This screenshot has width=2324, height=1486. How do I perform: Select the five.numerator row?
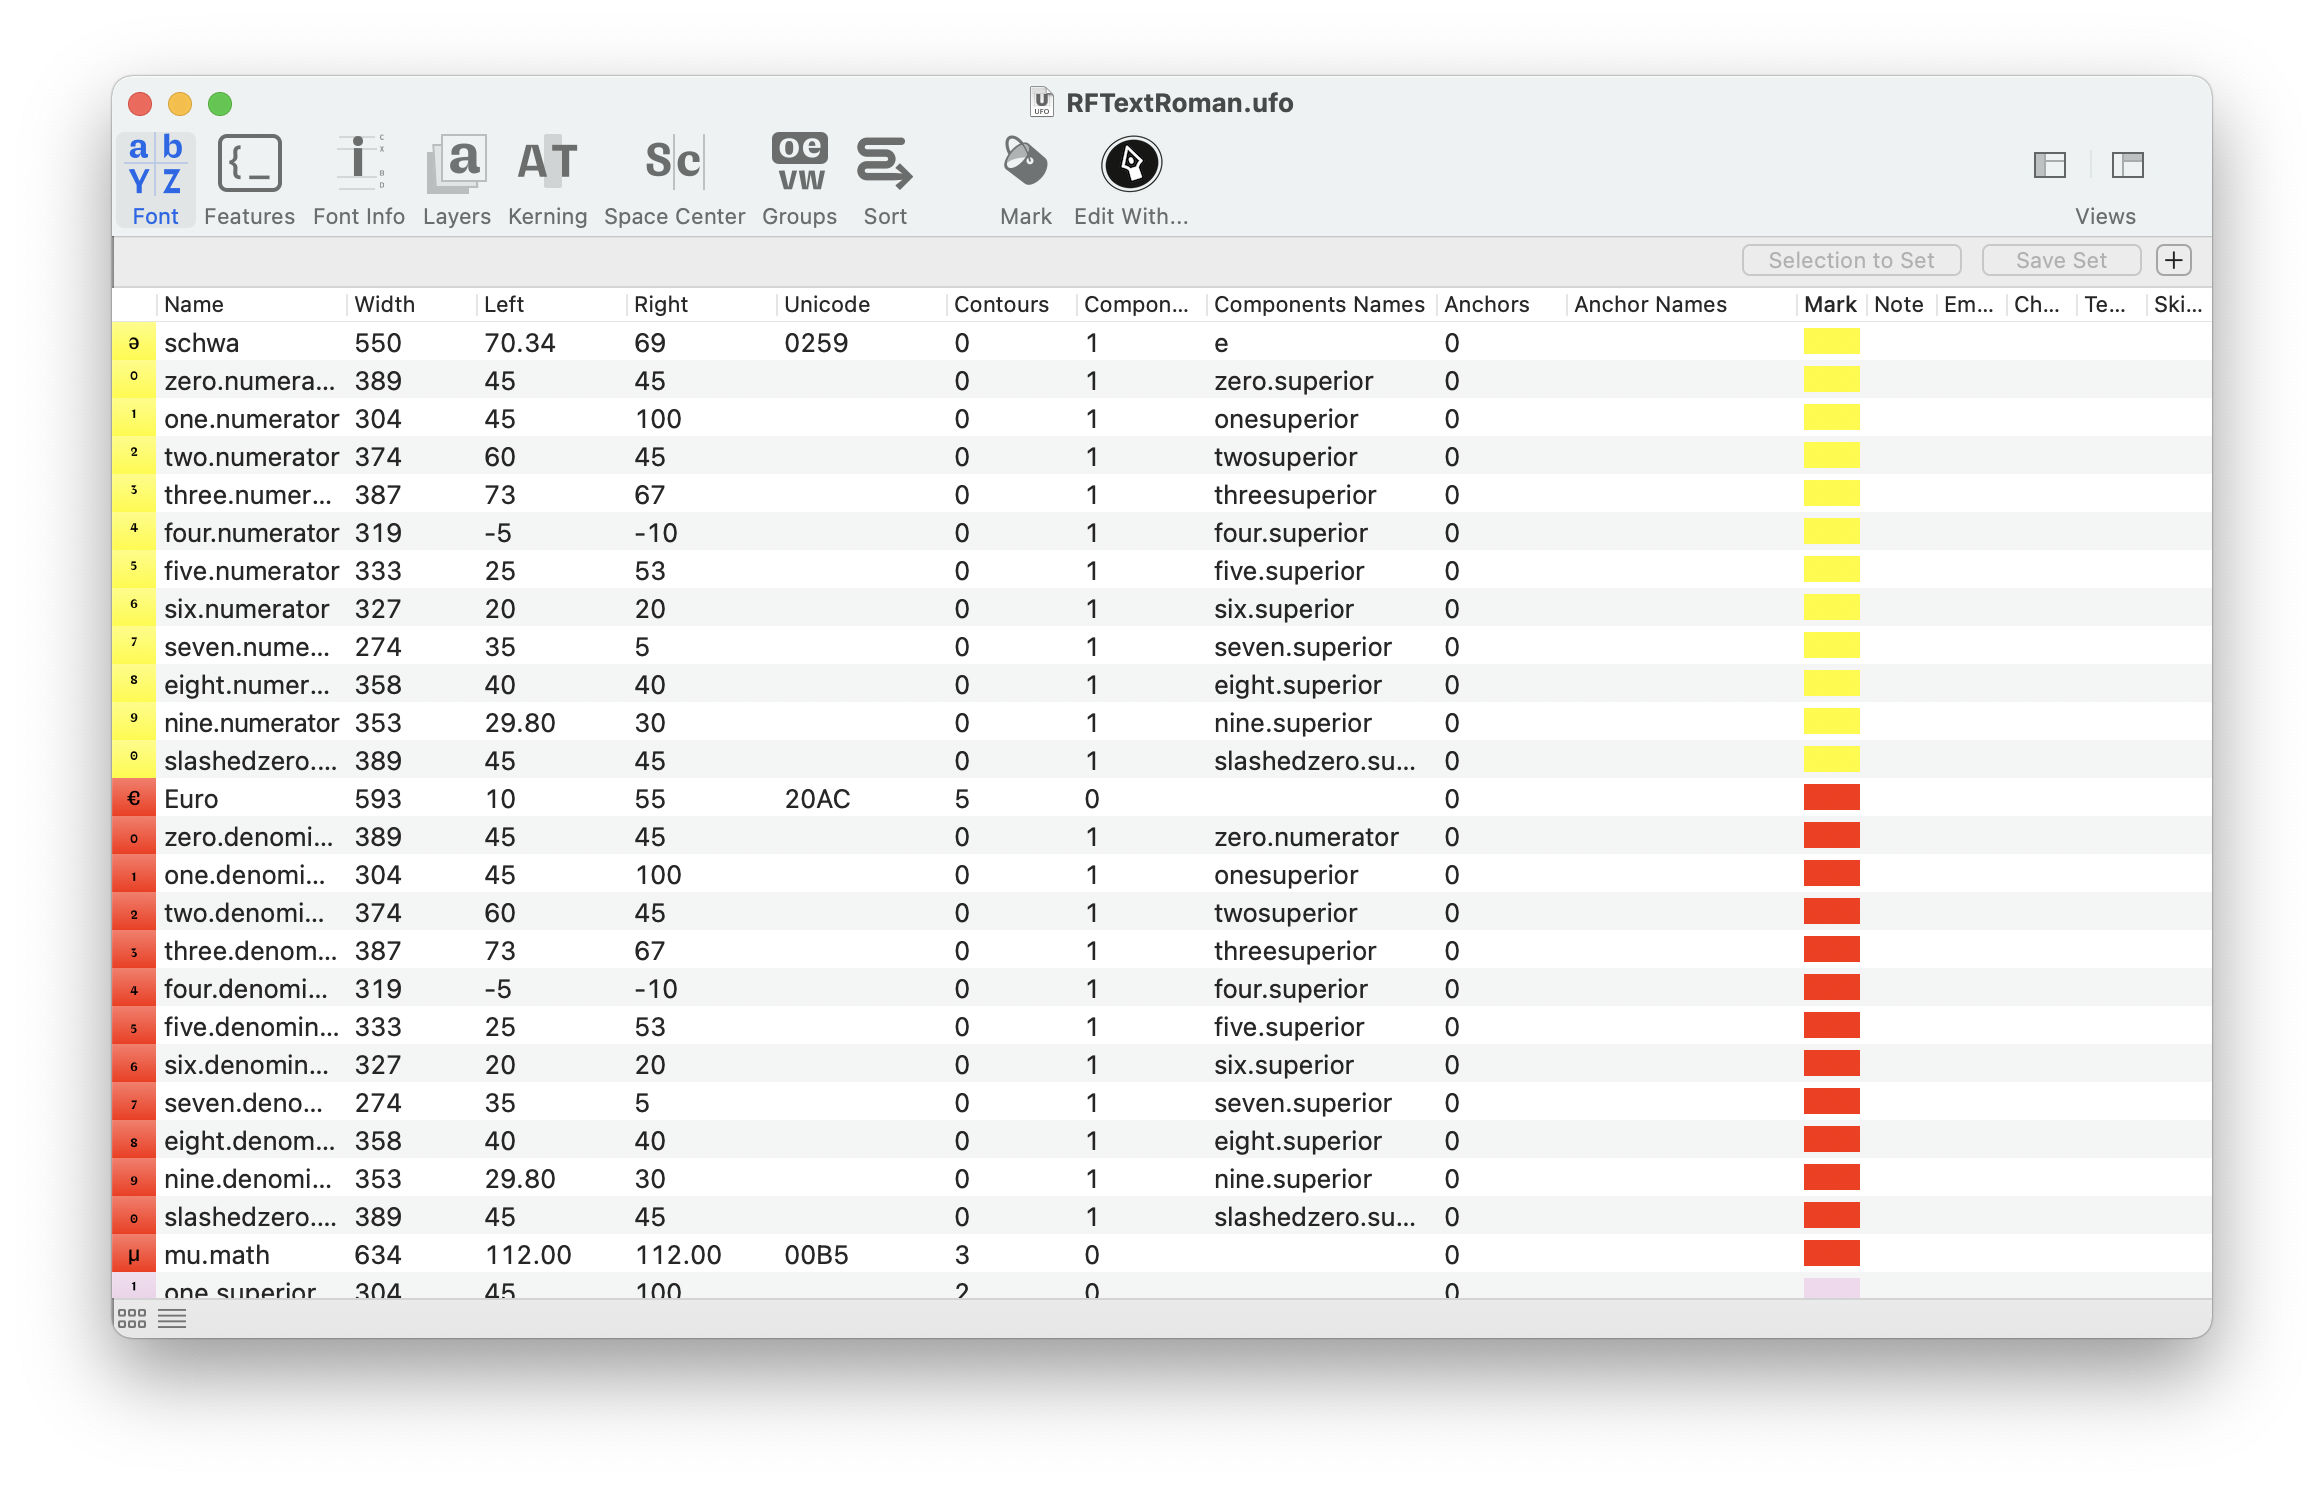point(1162,570)
